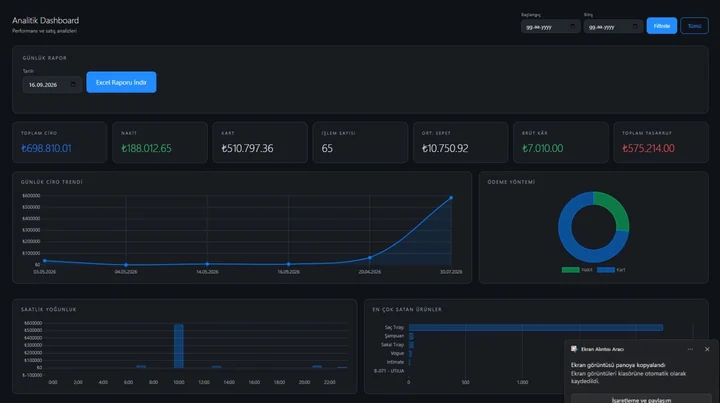720x403 pixels.
Task: Download report with Excel Raporu İndir
Action: pyautogui.click(x=121, y=82)
